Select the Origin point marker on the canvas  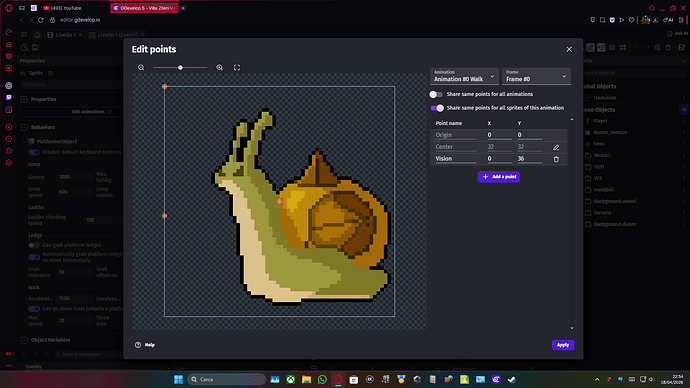click(x=165, y=87)
